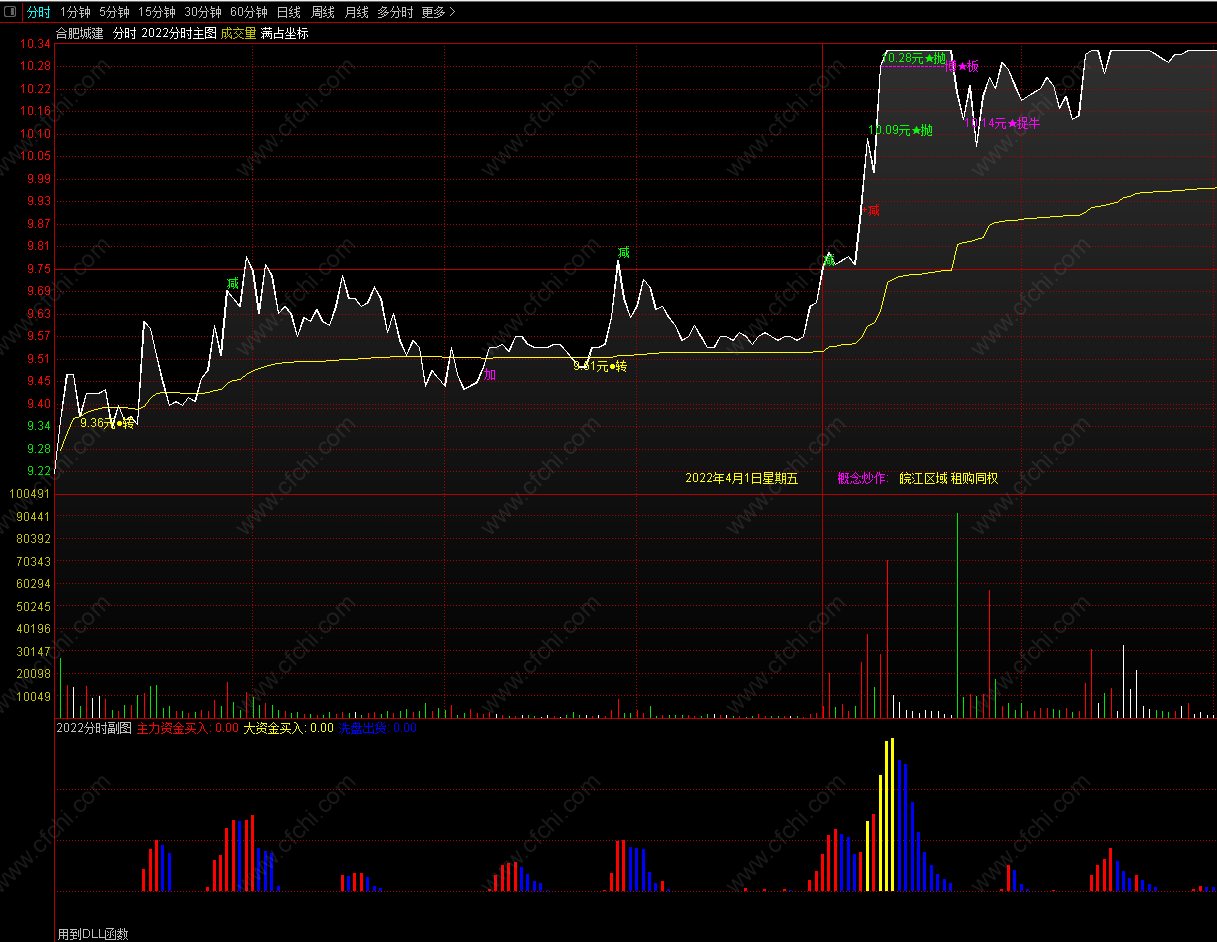Select the 大资金买入 indicator value
1217x942 pixels.
(289, 728)
